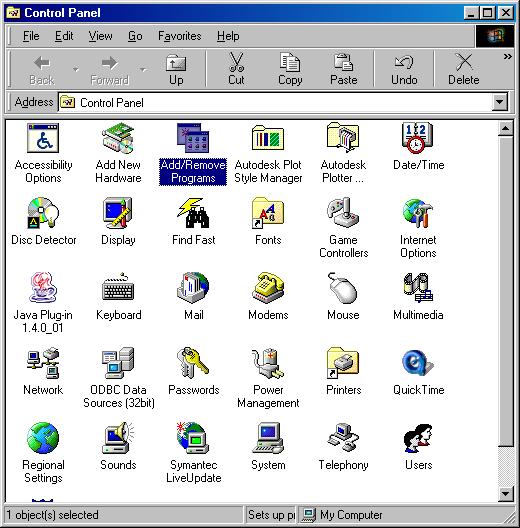Click the vertical scrollbar down arrow
The width and height of the screenshot is (520, 528).
tap(506, 494)
